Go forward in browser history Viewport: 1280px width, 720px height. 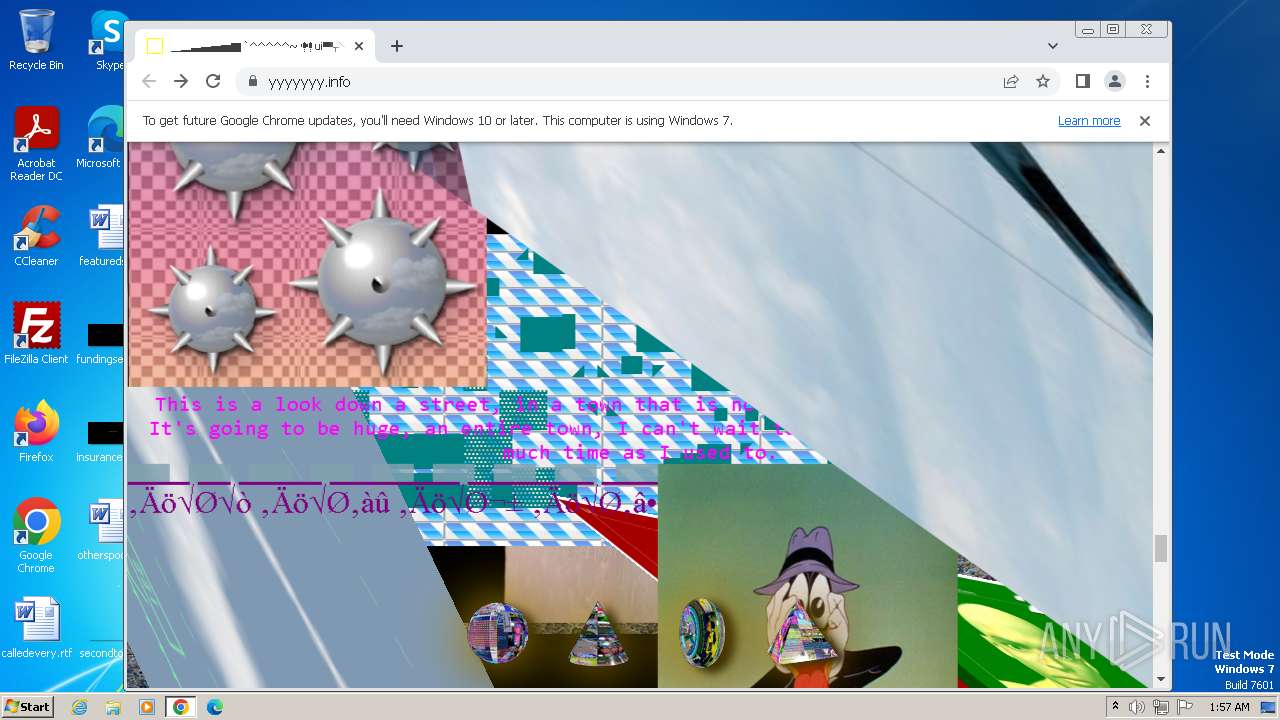(181, 81)
